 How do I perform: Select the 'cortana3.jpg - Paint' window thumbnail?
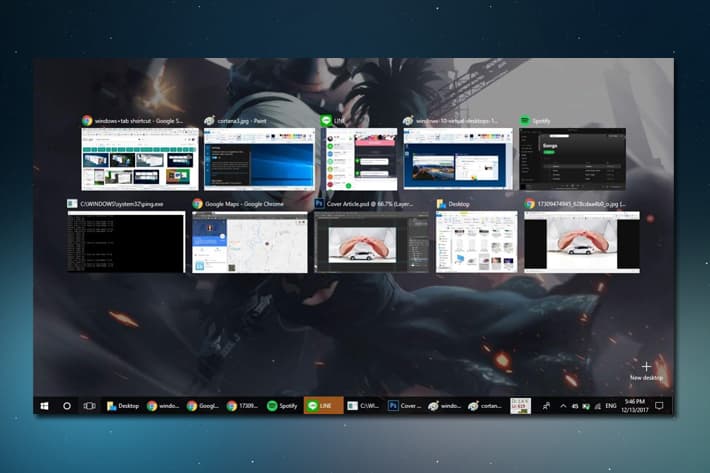[x=259, y=159]
